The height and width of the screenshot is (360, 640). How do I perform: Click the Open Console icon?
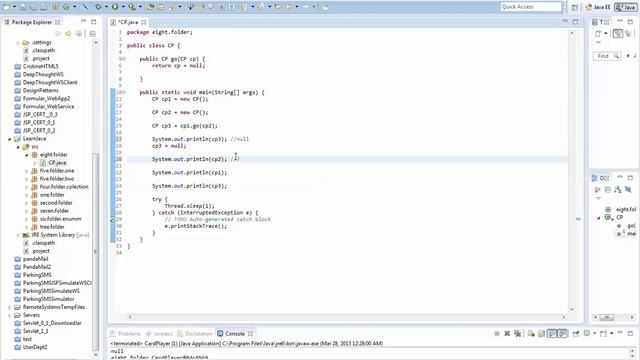[603, 333]
